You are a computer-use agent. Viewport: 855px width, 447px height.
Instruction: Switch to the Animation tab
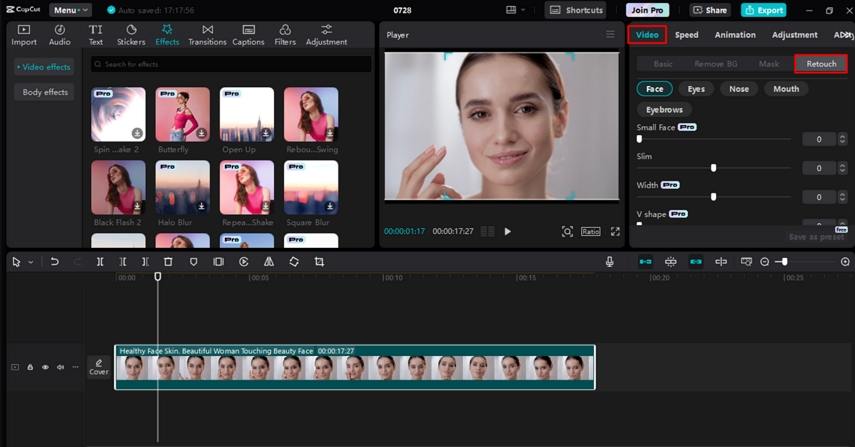pyautogui.click(x=735, y=34)
